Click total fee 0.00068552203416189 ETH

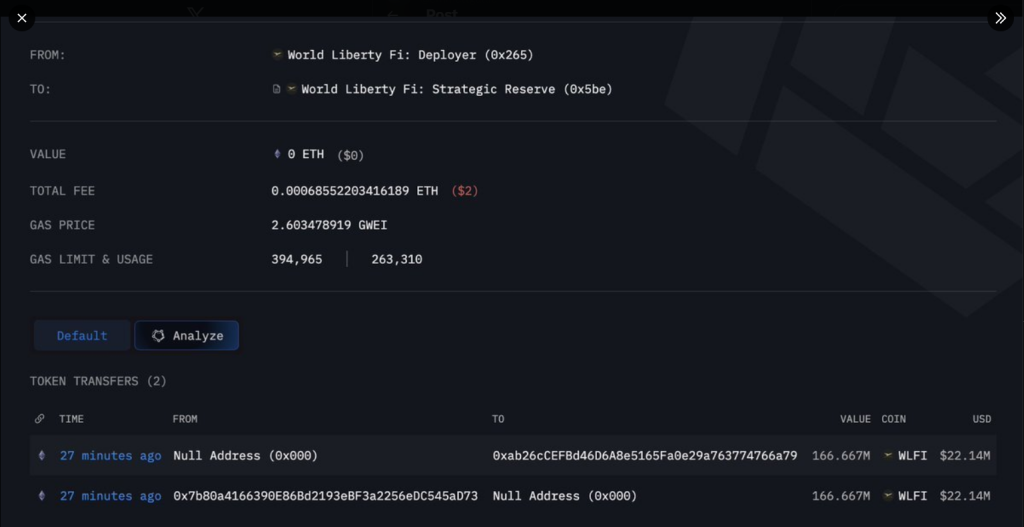coord(355,191)
